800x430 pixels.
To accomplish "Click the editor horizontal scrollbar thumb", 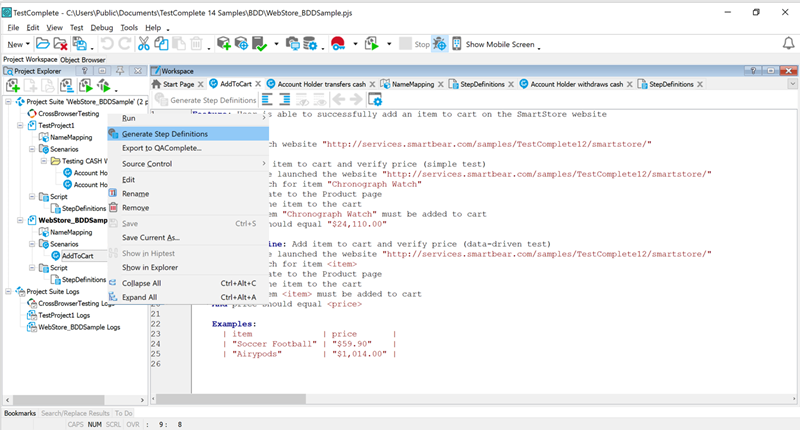I will (x=231, y=399).
